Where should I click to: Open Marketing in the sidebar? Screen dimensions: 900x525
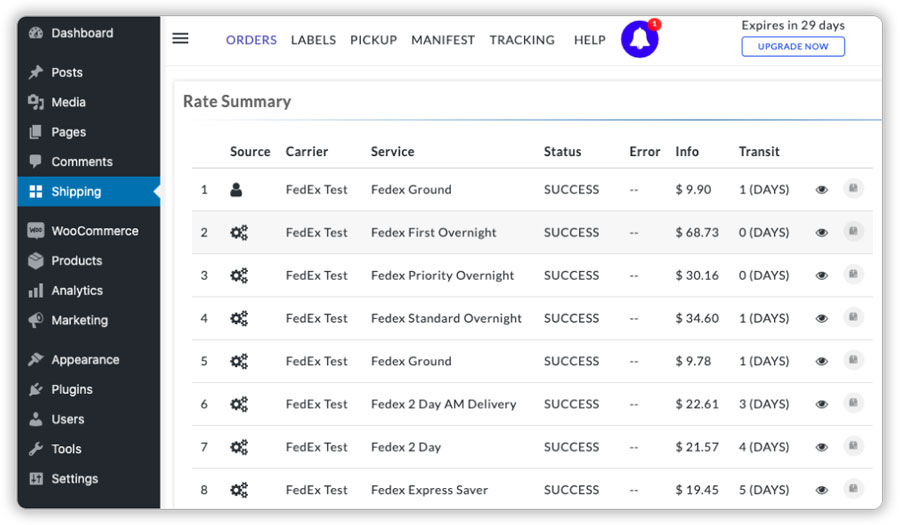(x=88, y=320)
